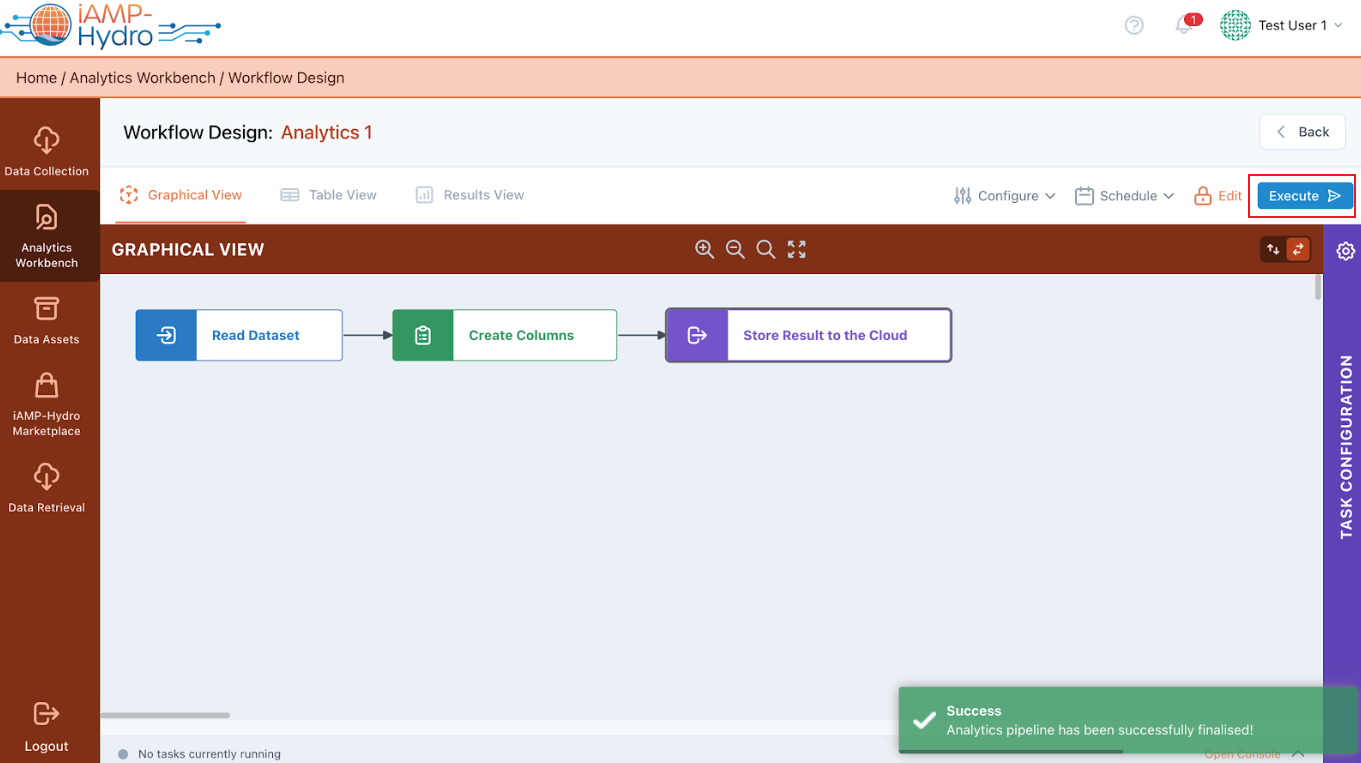This screenshot has width=1361, height=763.
Task: Click the fit-to-screen expand arrows icon
Action: (797, 249)
